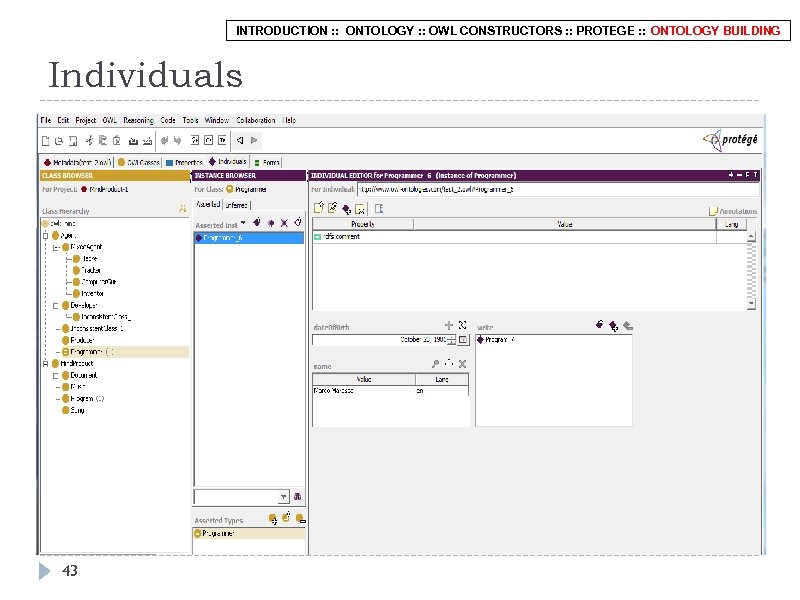Open the File menu

46,120
